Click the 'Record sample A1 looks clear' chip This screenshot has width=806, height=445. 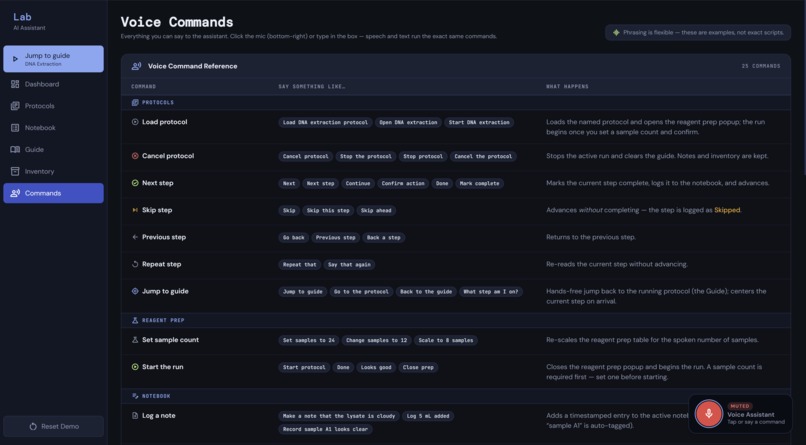point(325,429)
